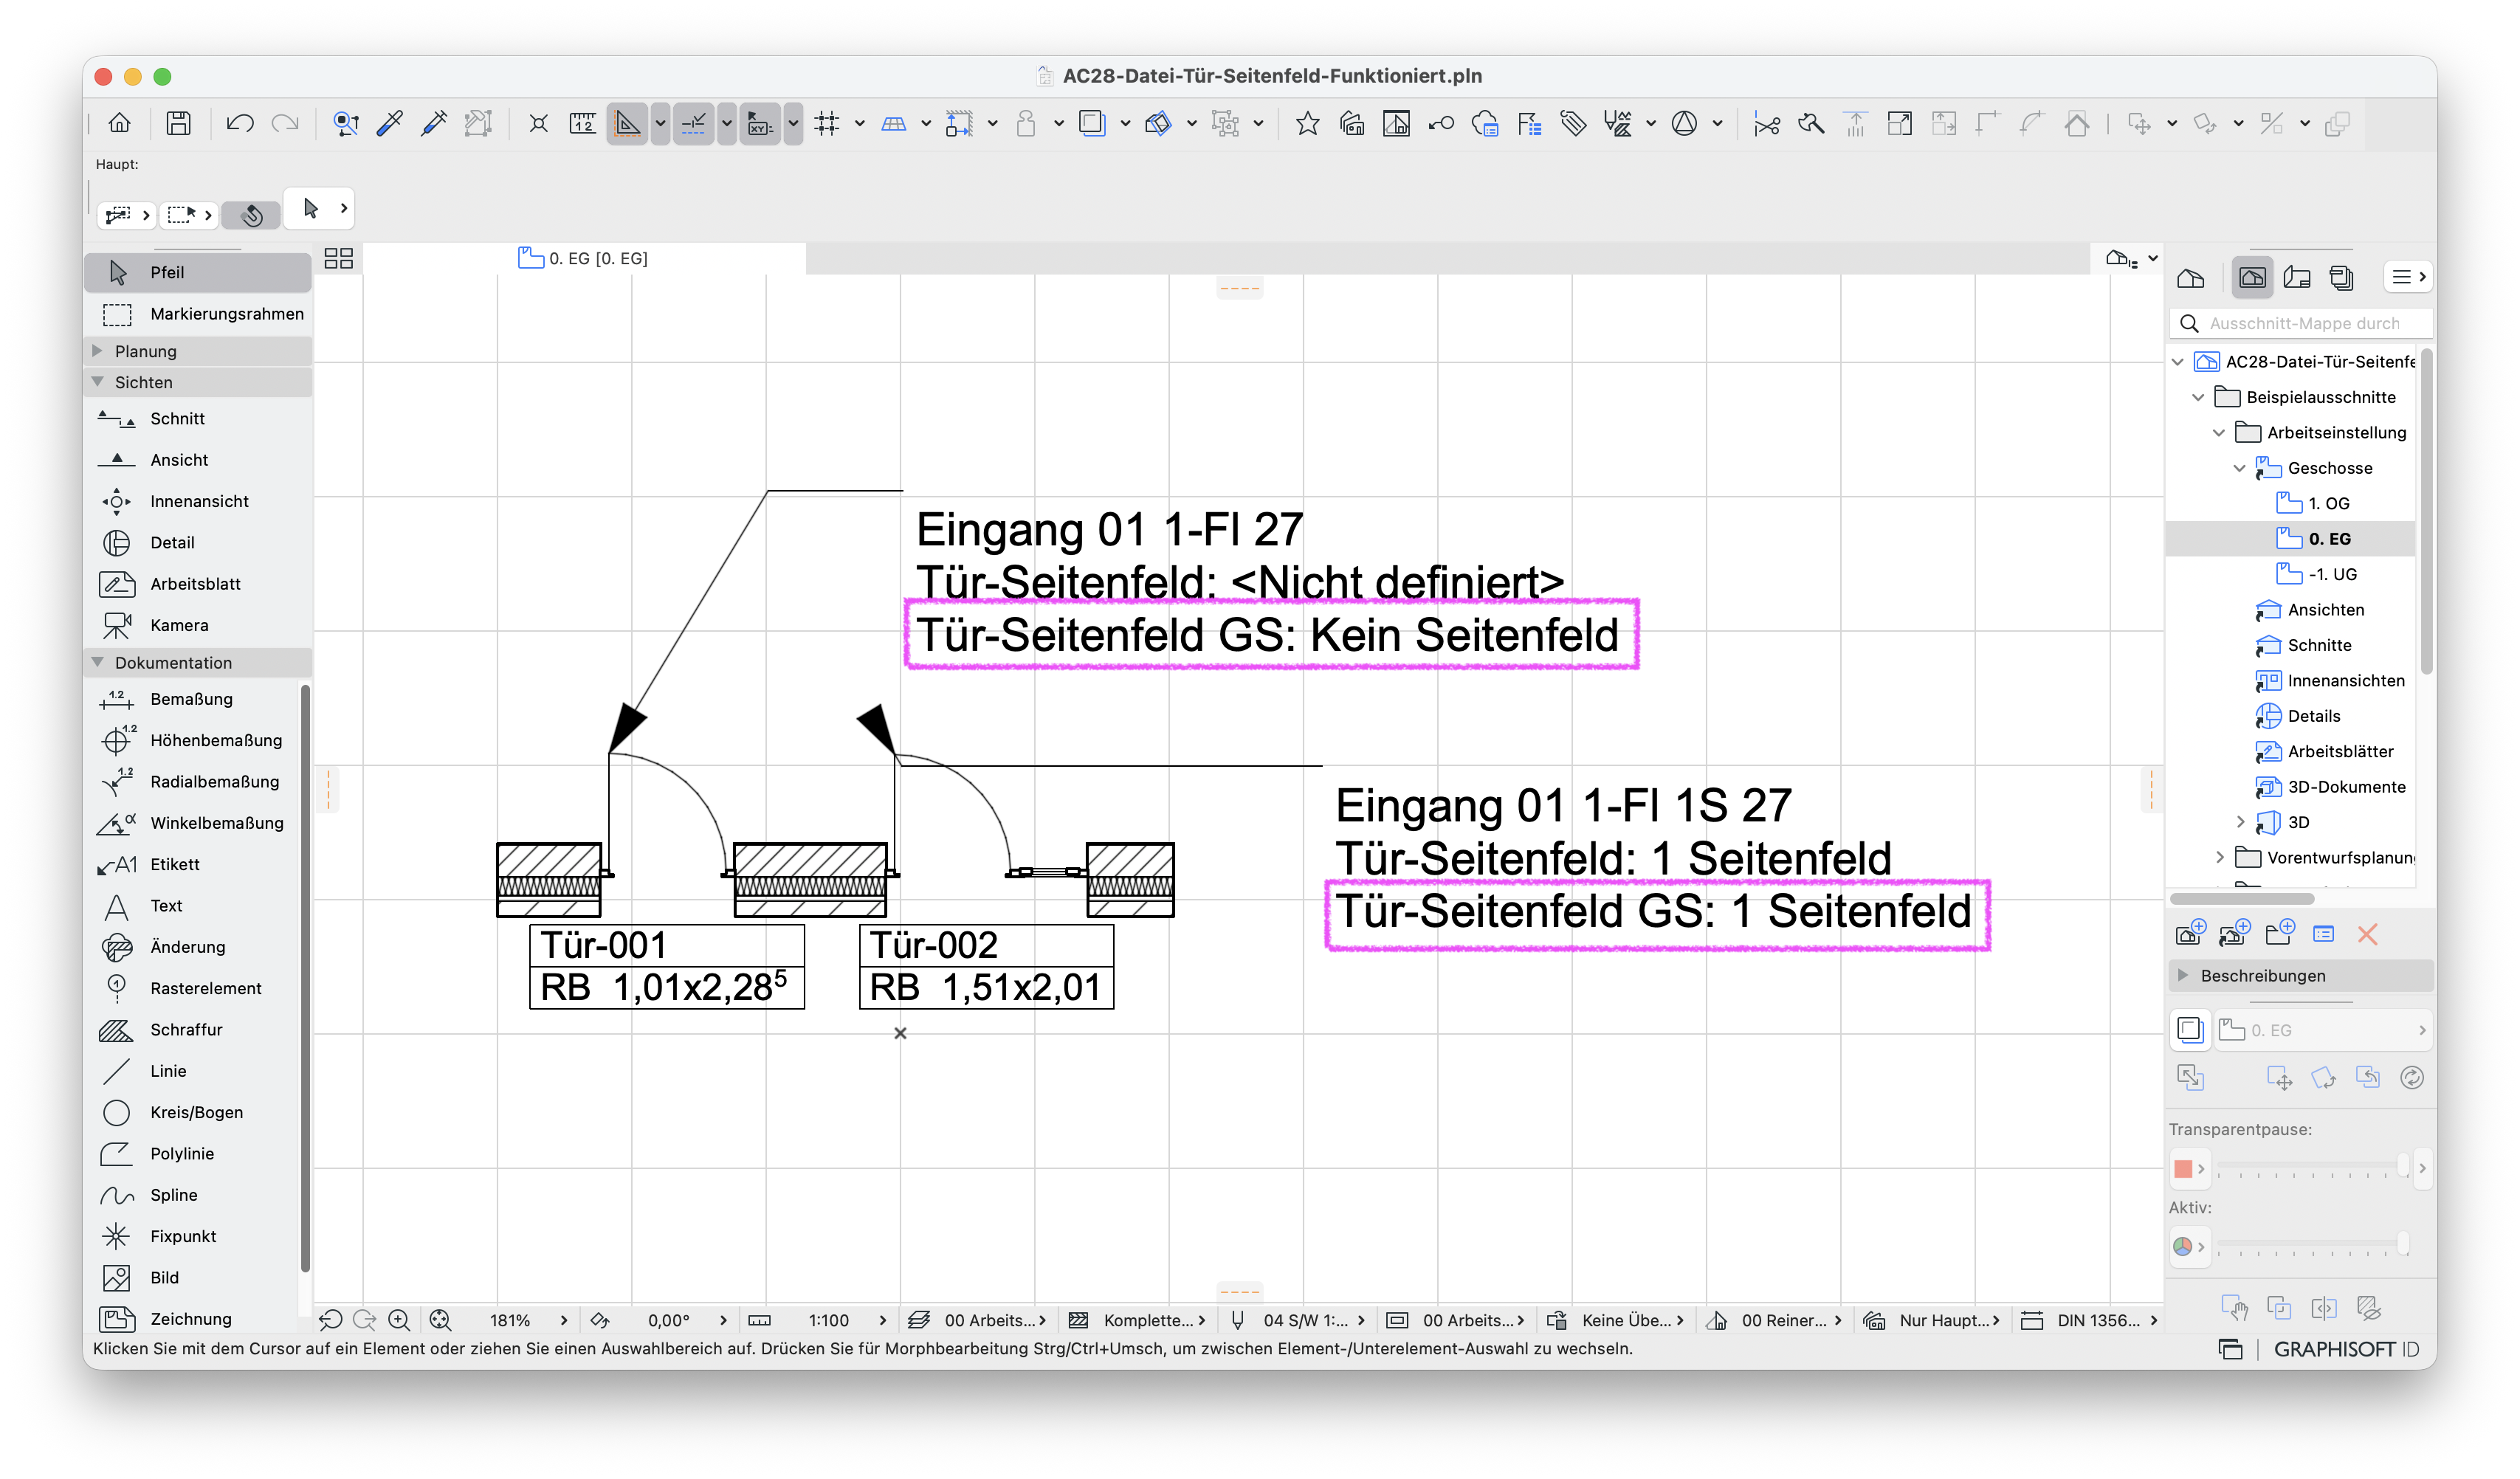Toggle the suspend groups button under Haupt
Viewport: 2520px width, 1479px height.
(252, 214)
